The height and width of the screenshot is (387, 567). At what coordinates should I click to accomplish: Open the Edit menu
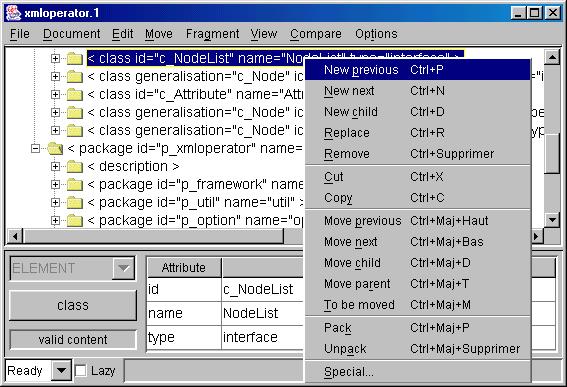click(122, 34)
